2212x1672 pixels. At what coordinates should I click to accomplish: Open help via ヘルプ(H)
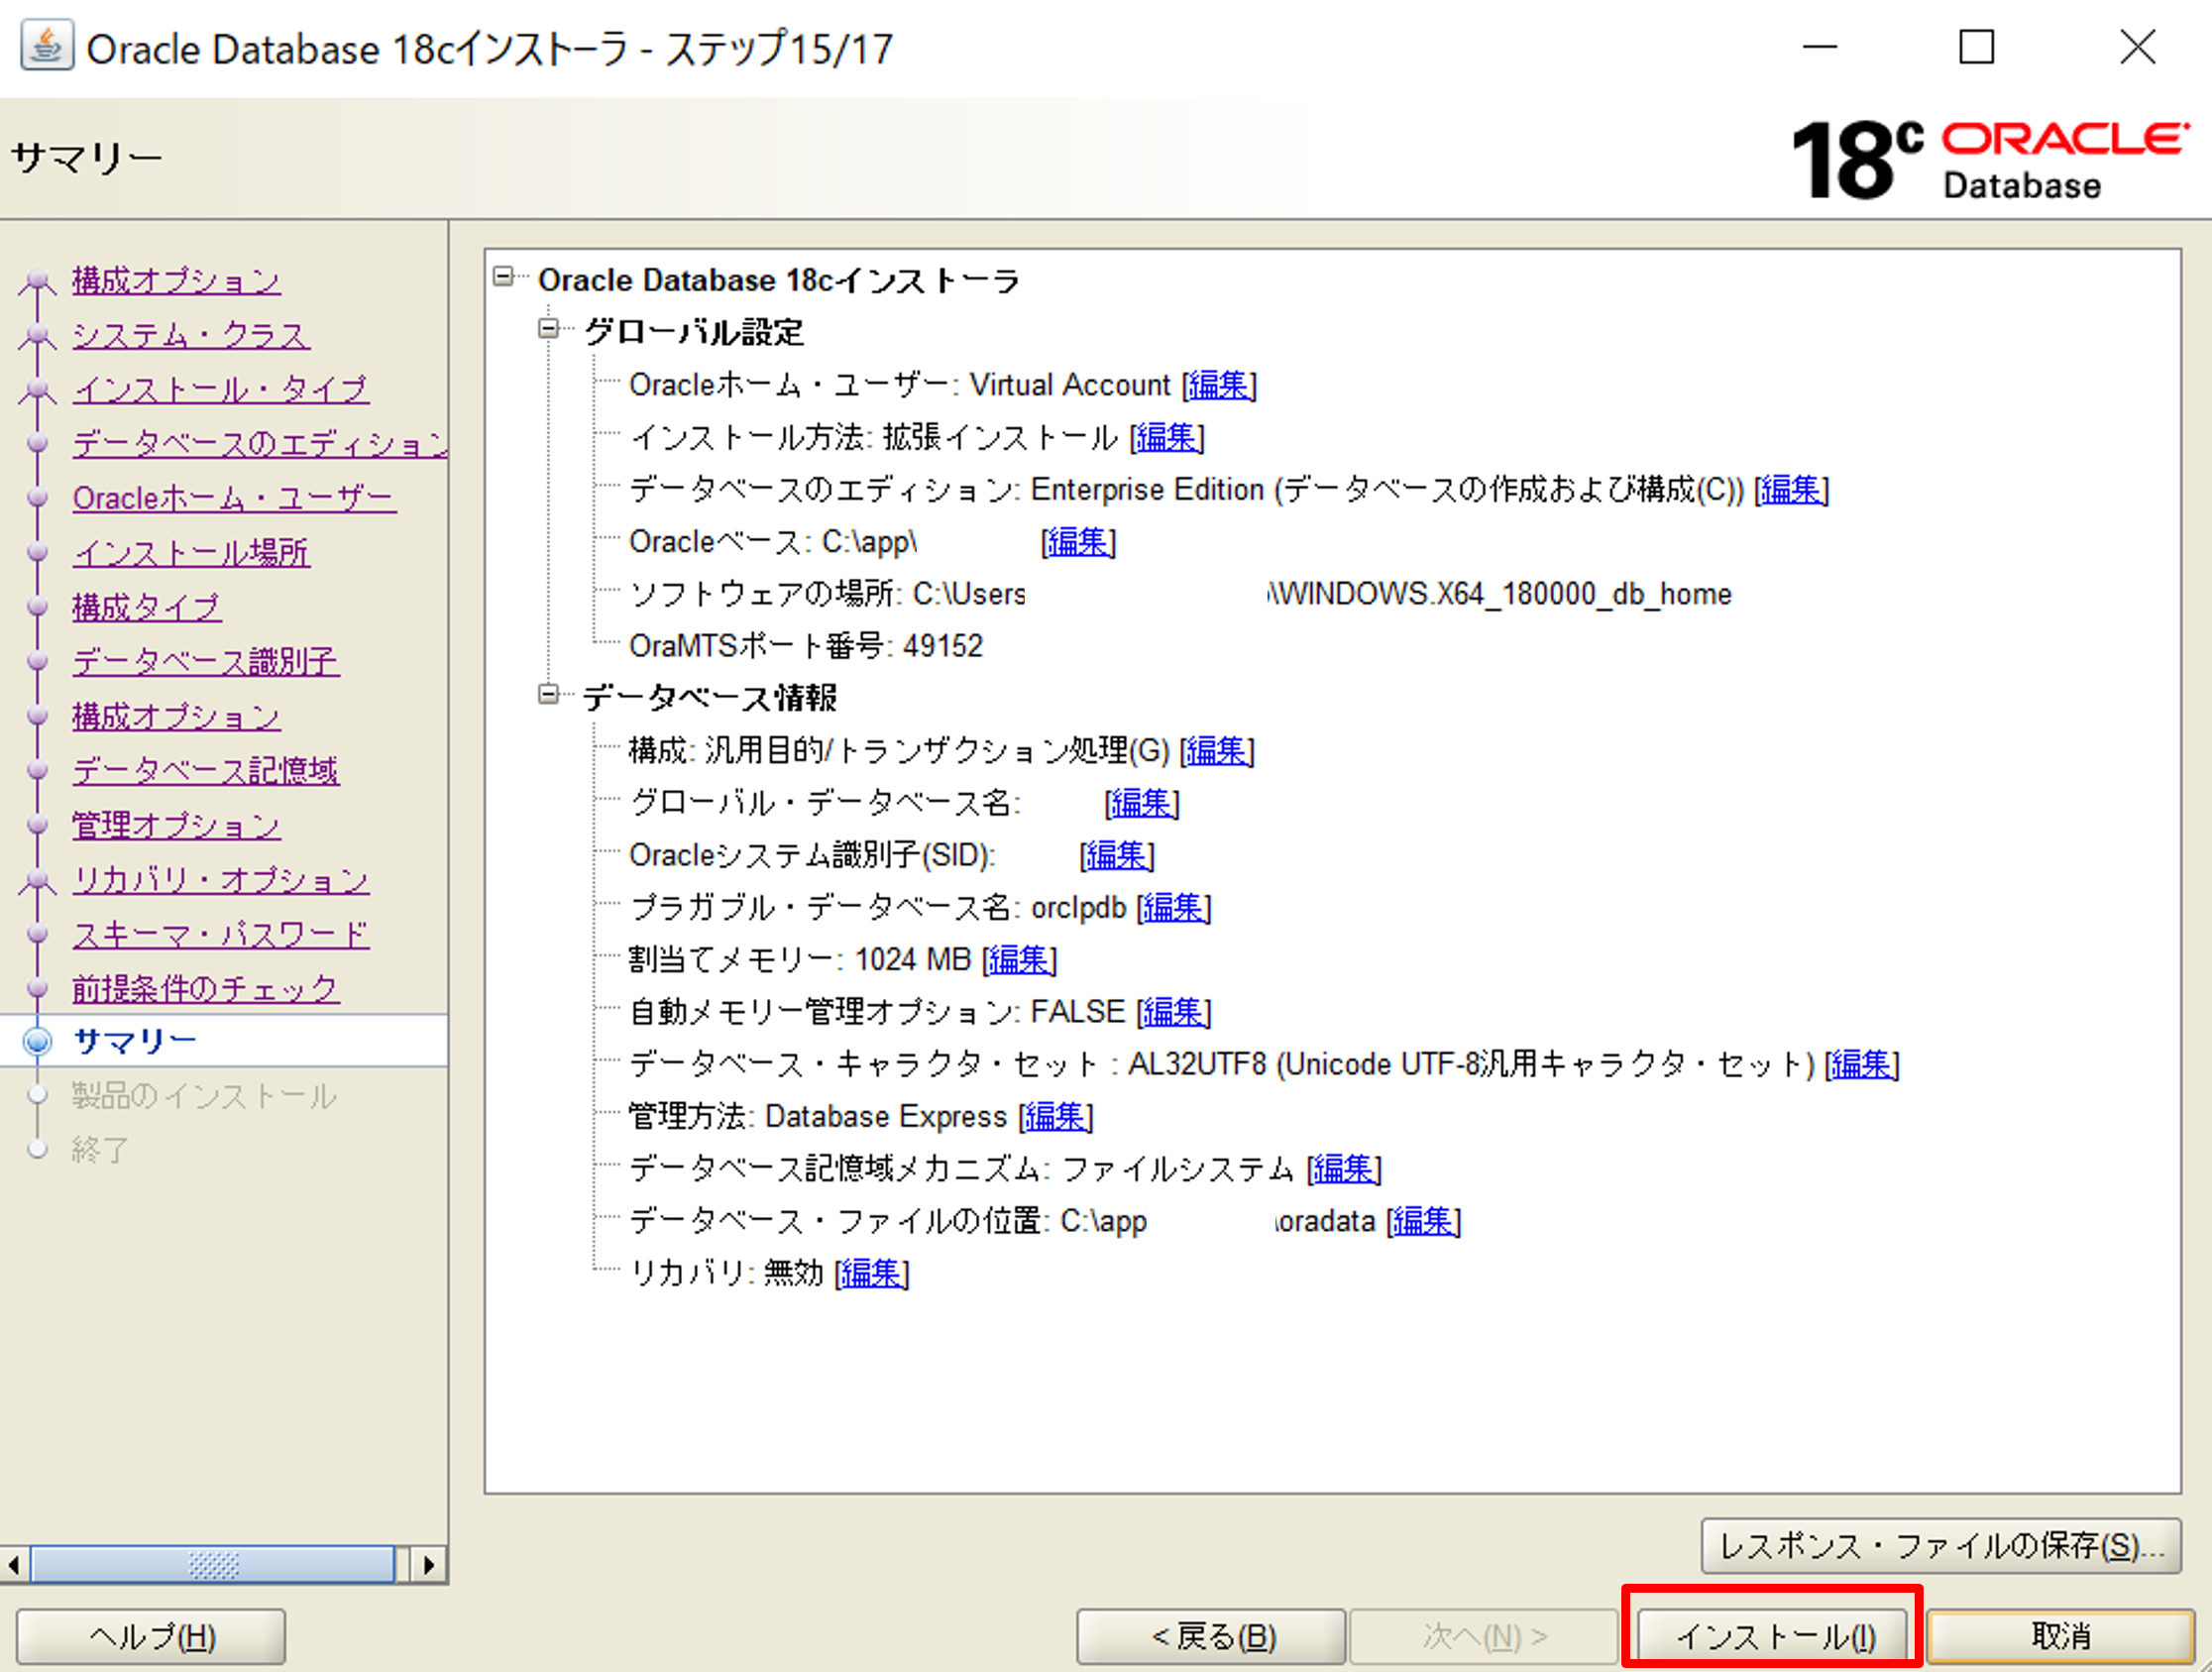(150, 1637)
